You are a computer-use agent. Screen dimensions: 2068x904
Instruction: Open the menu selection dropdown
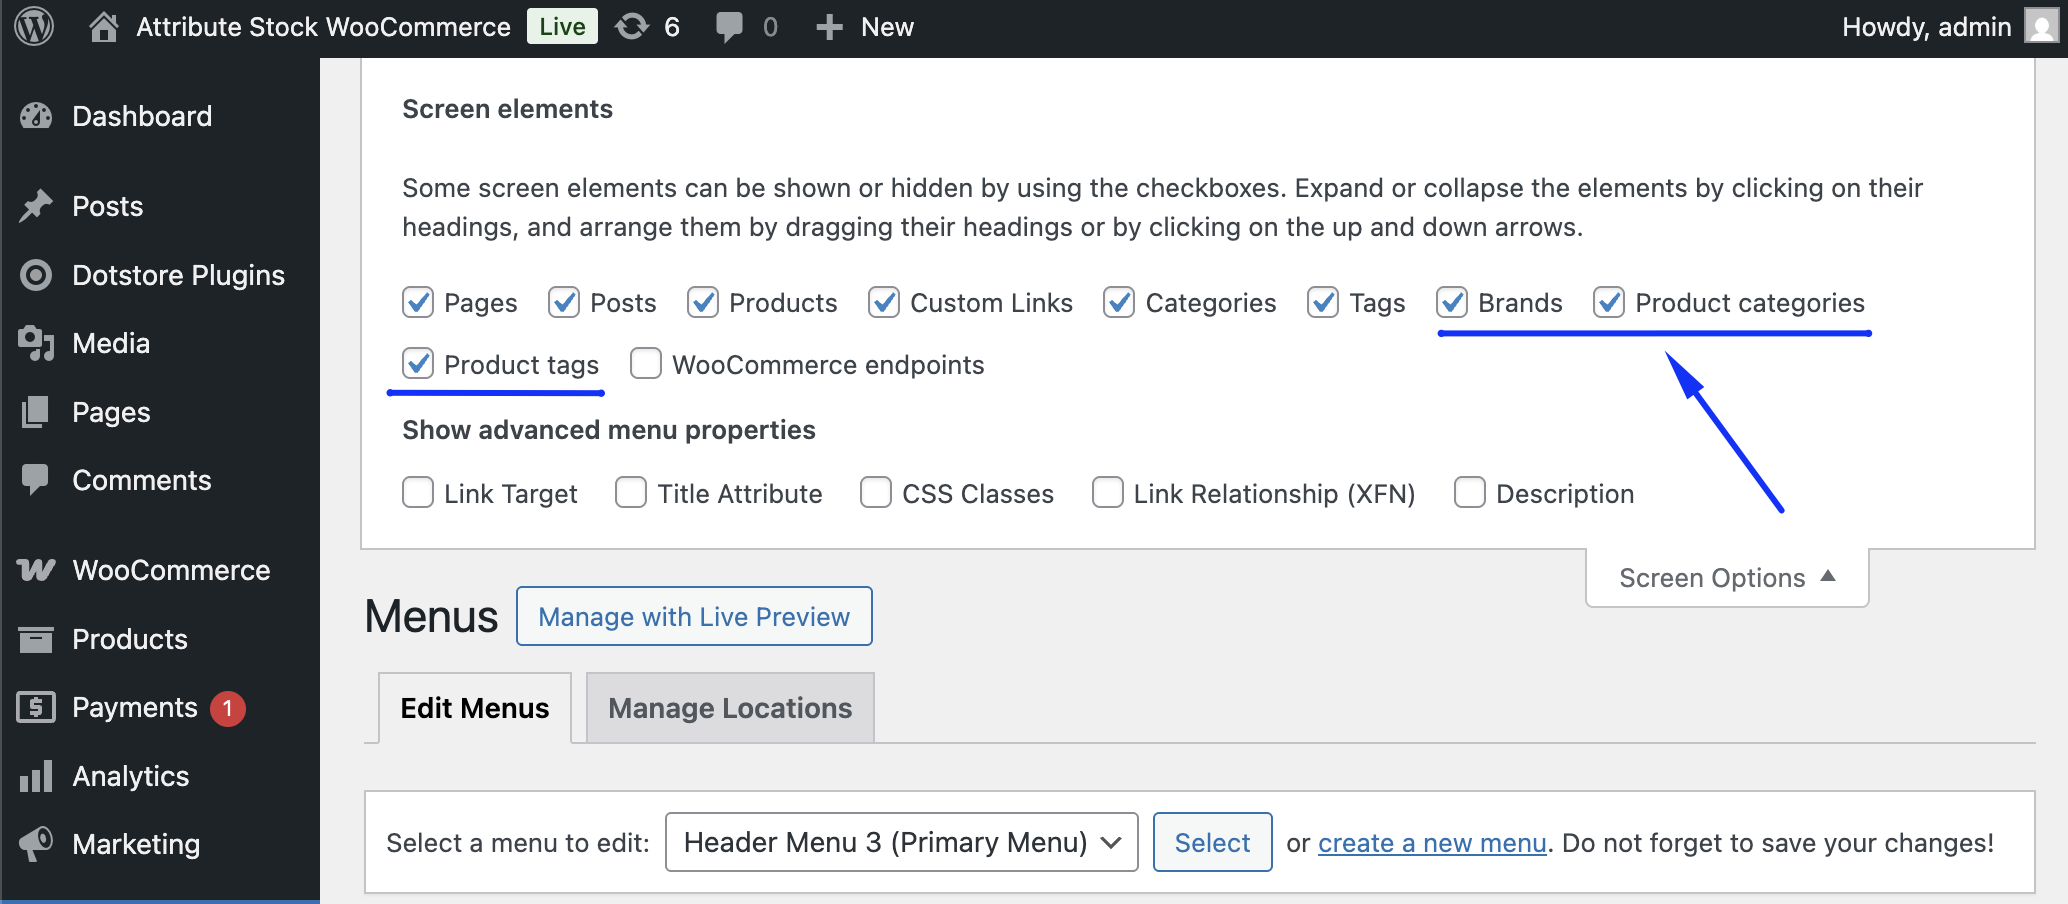pyautogui.click(x=901, y=842)
